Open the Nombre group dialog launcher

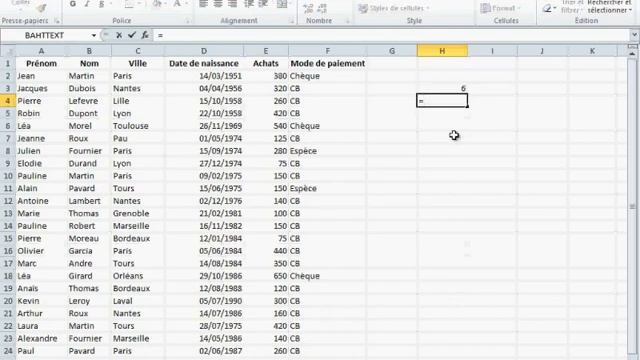348,21
